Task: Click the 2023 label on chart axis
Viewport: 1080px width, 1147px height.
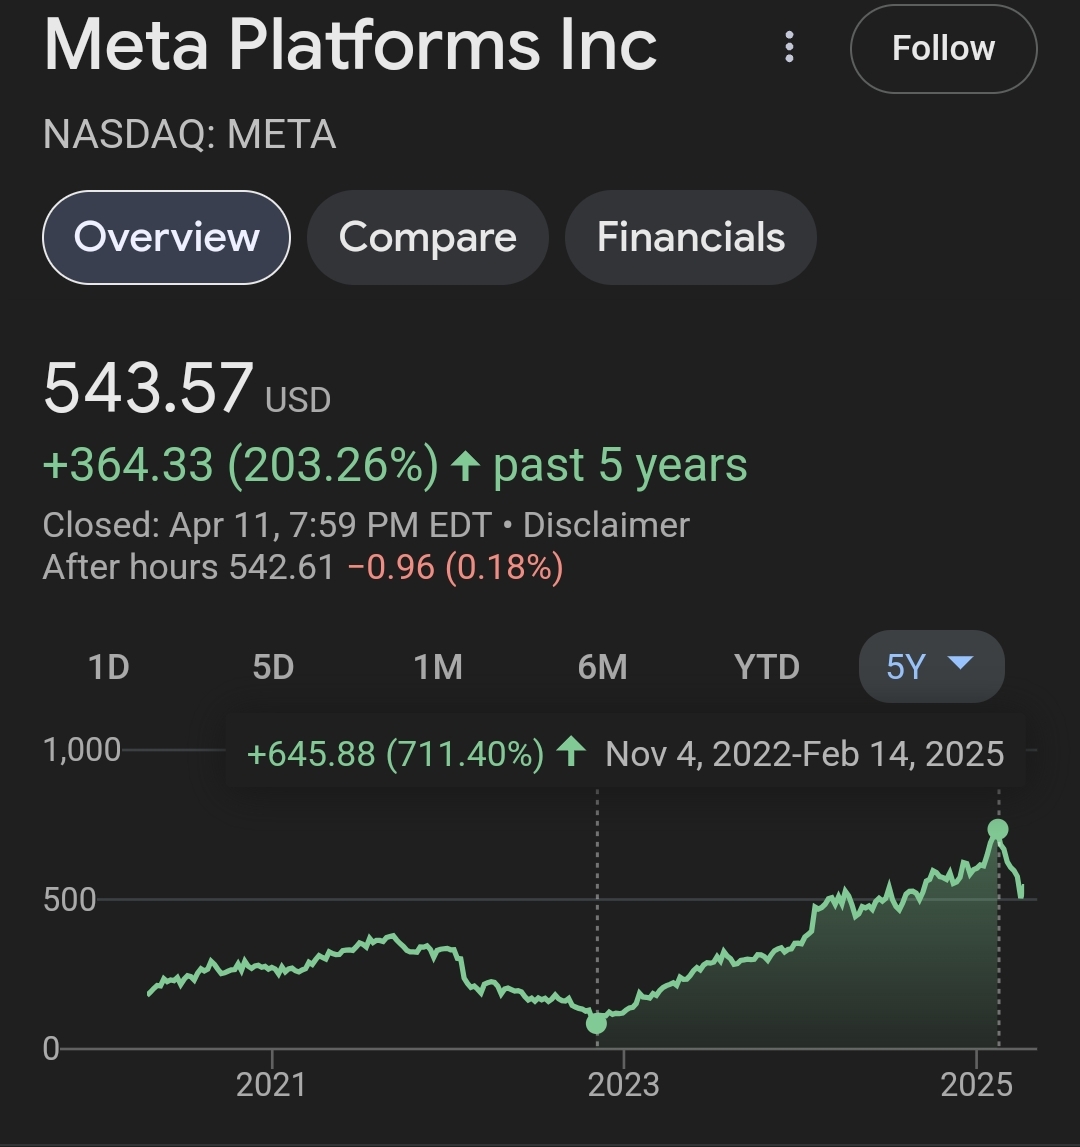Action: 623,1085
